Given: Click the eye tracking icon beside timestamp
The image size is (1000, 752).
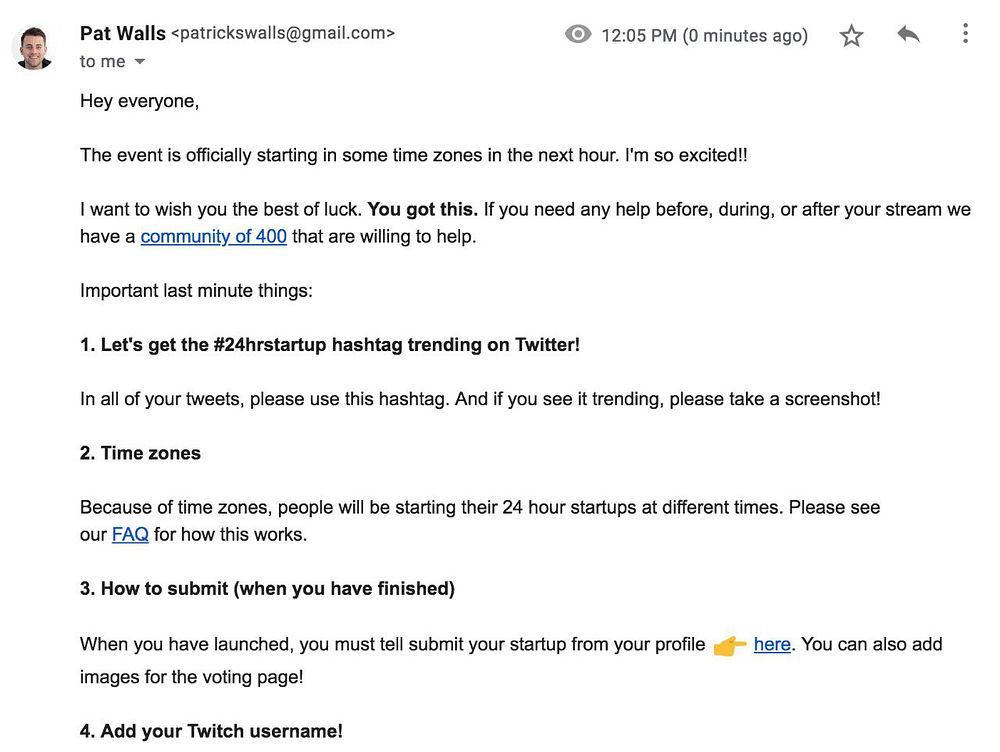Looking at the screenshot, I should coord(578,35).
